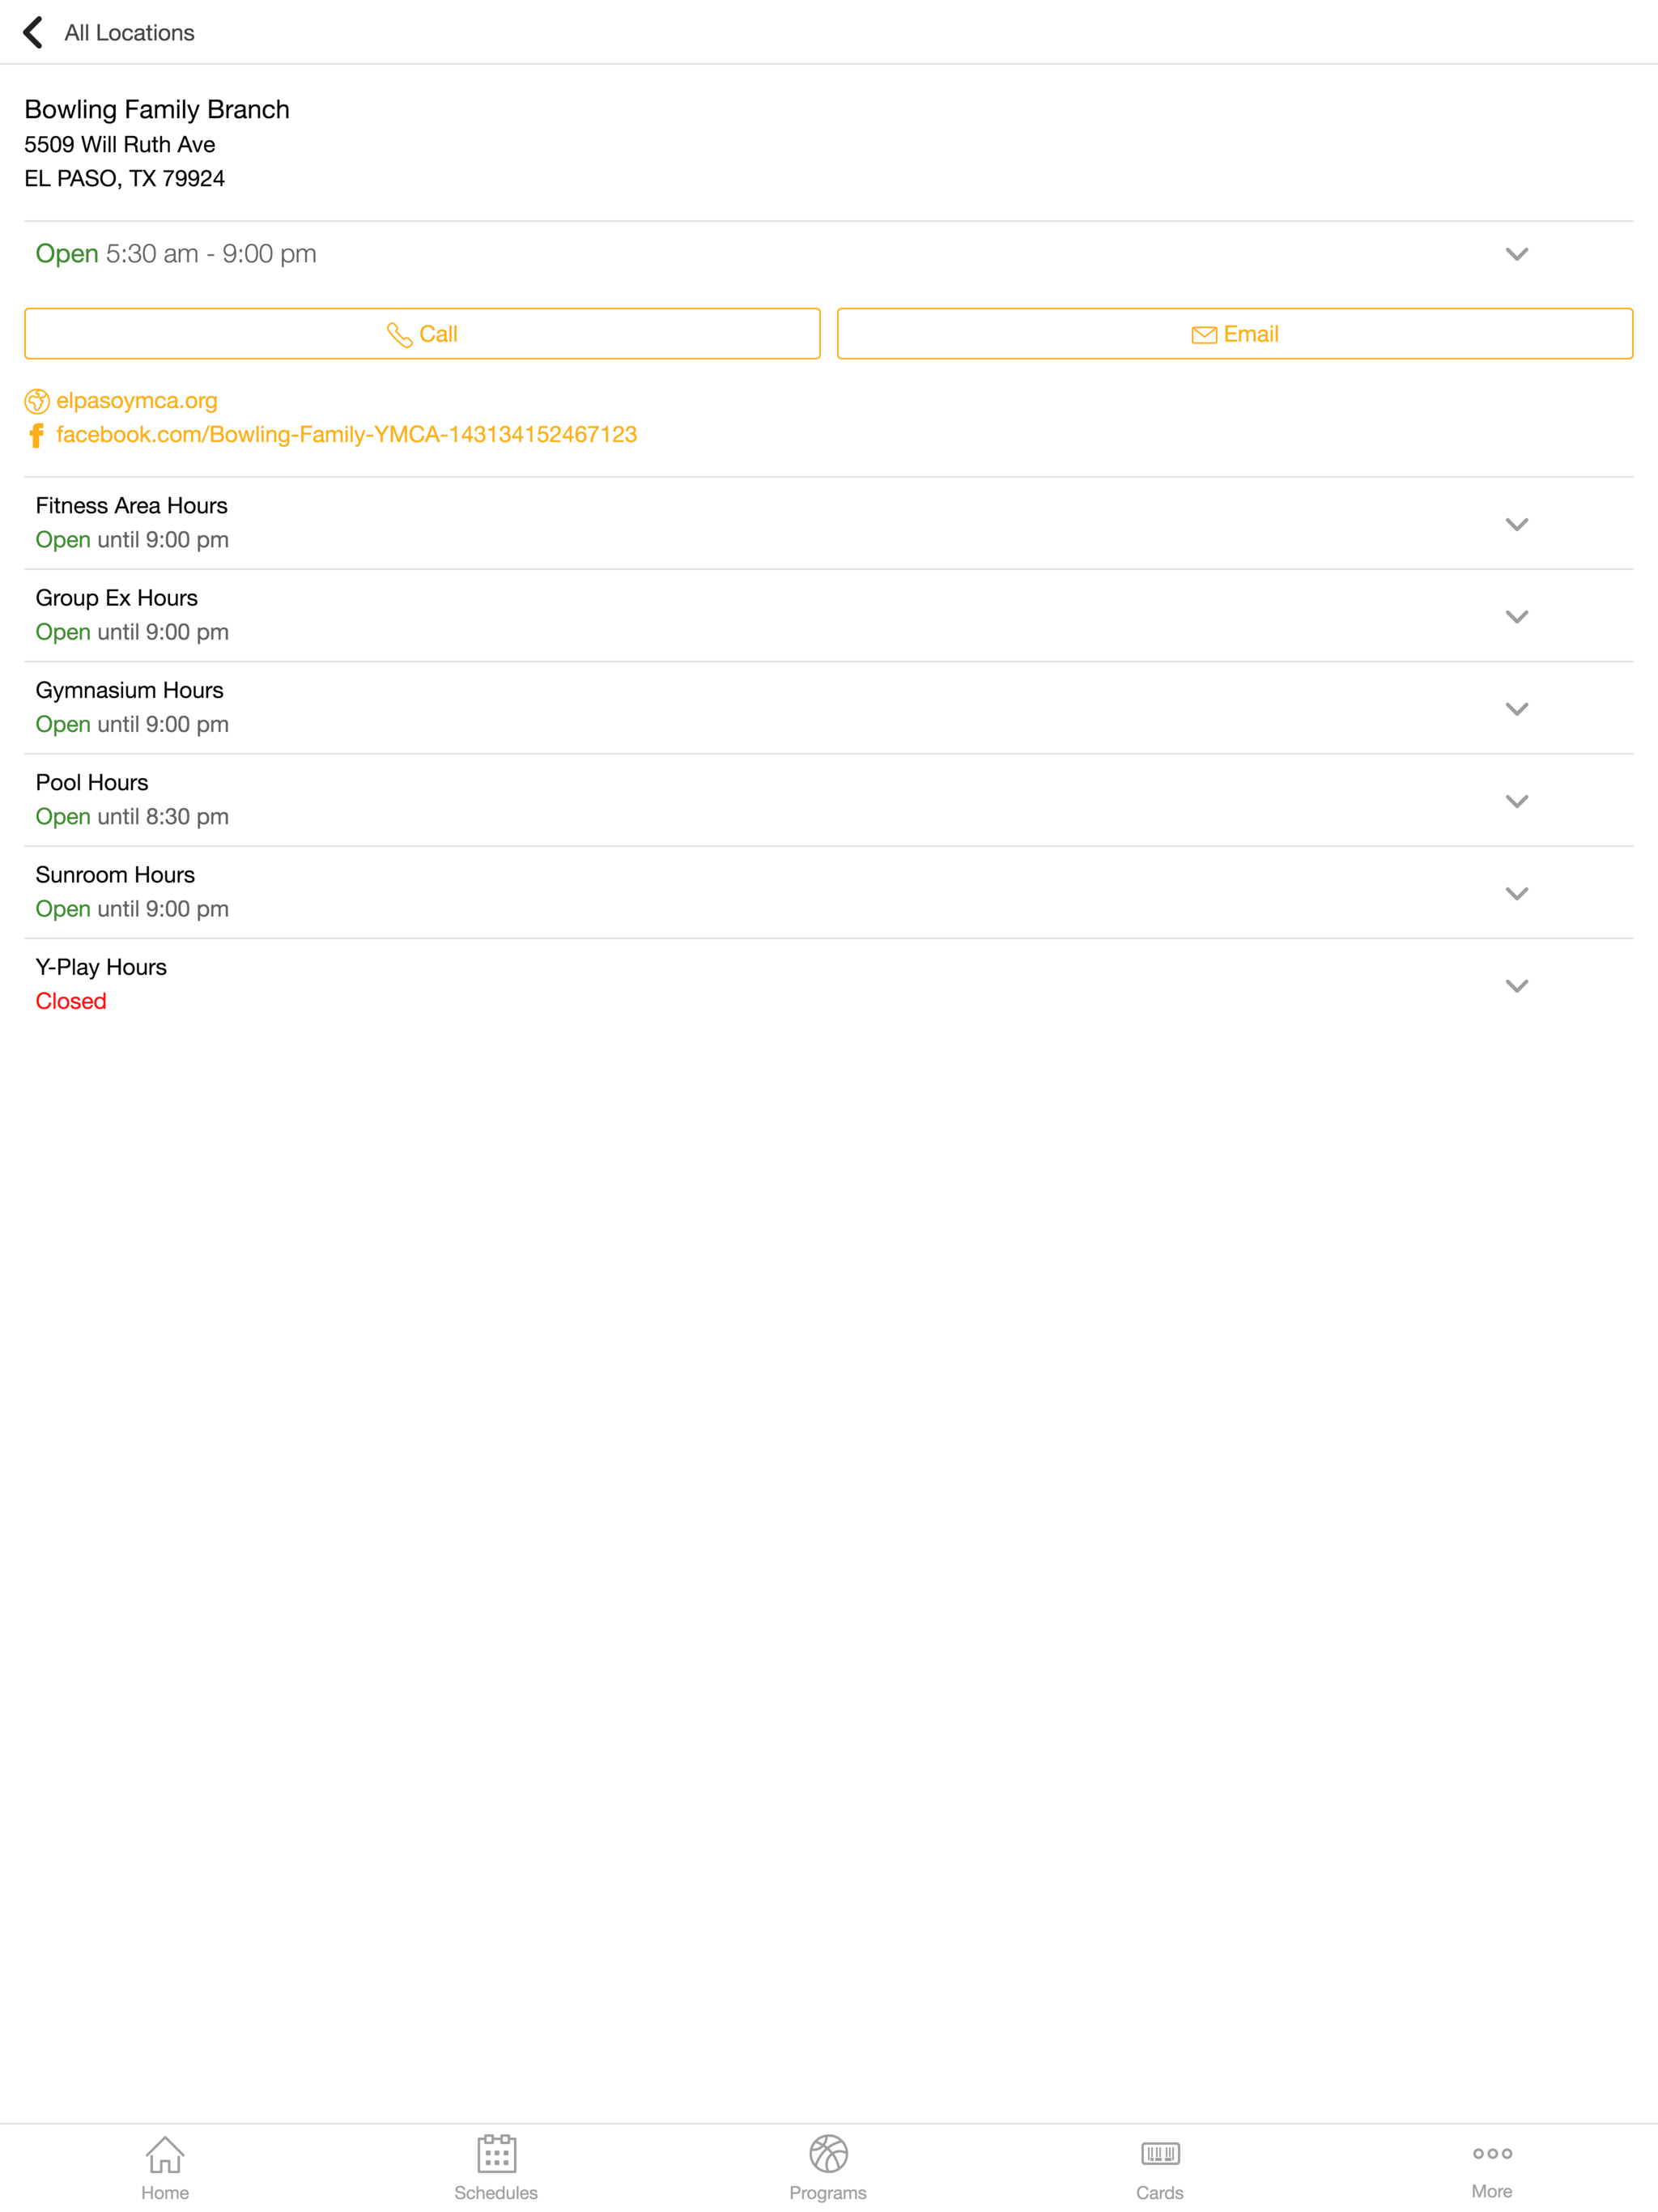Open the Home tab
1658x2212 pixels.
pos(165,2168)
